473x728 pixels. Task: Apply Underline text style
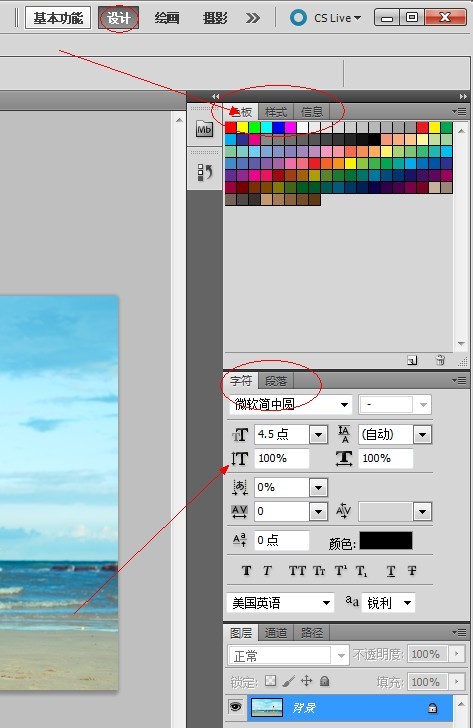(391, 571)
